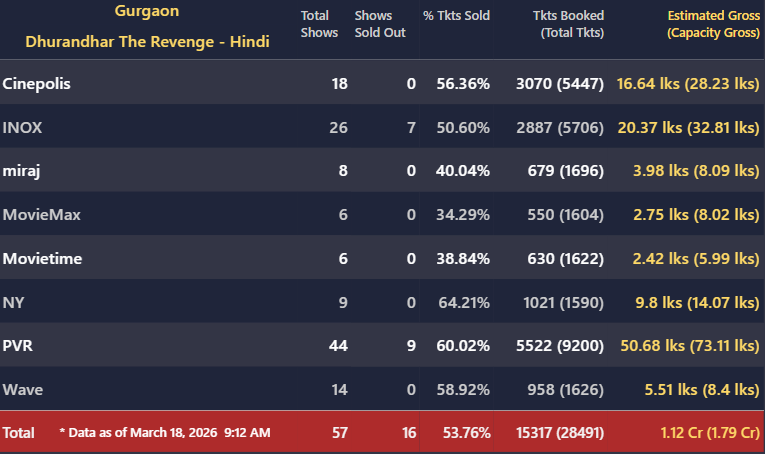Viewport: 765px width, 454px height.
Task: Click Movietime percentage 38.84%
Action: (x=463, y=258)
